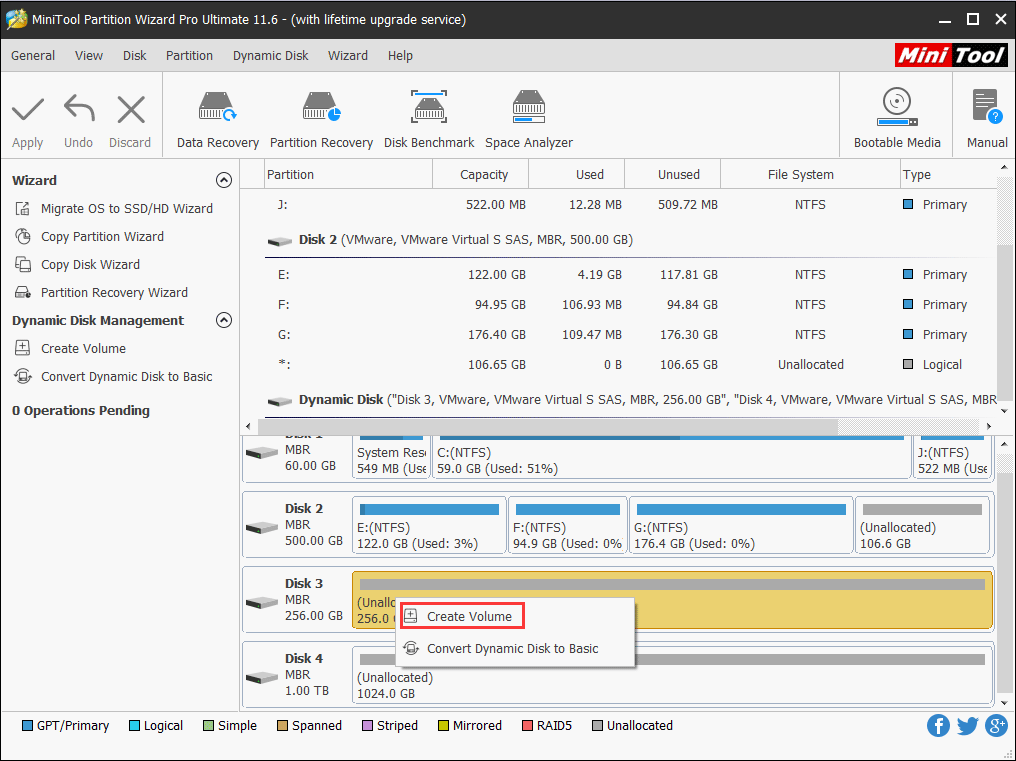
Task: Collapse the Wizard sidebar section
Action: coord(224,180)
